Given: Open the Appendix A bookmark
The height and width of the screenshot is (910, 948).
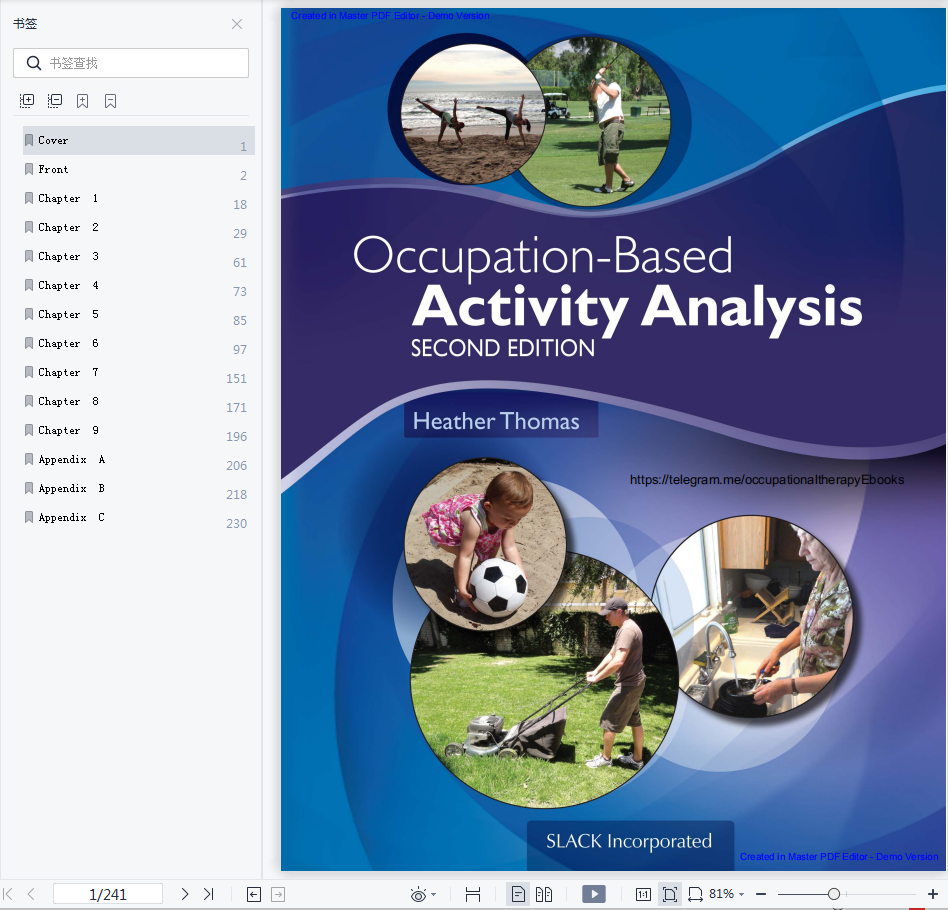Looking at the screenshot, I should click(138, 460).
